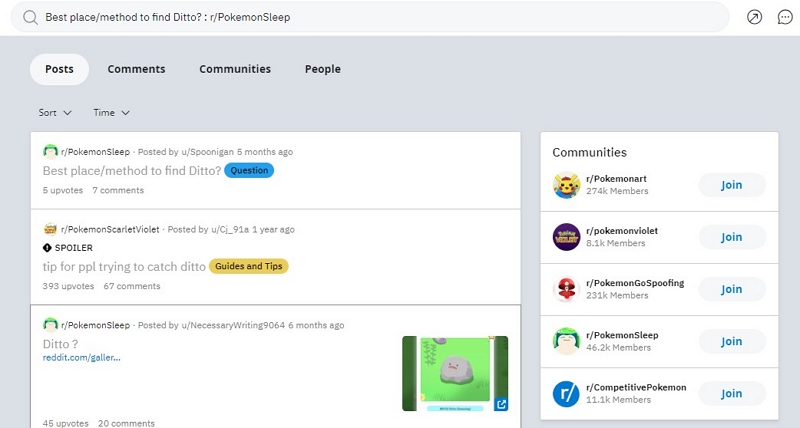This screenshot has height=428, width=800.
Task: Switch to the Communities tab
Action: tap(235, 69)
